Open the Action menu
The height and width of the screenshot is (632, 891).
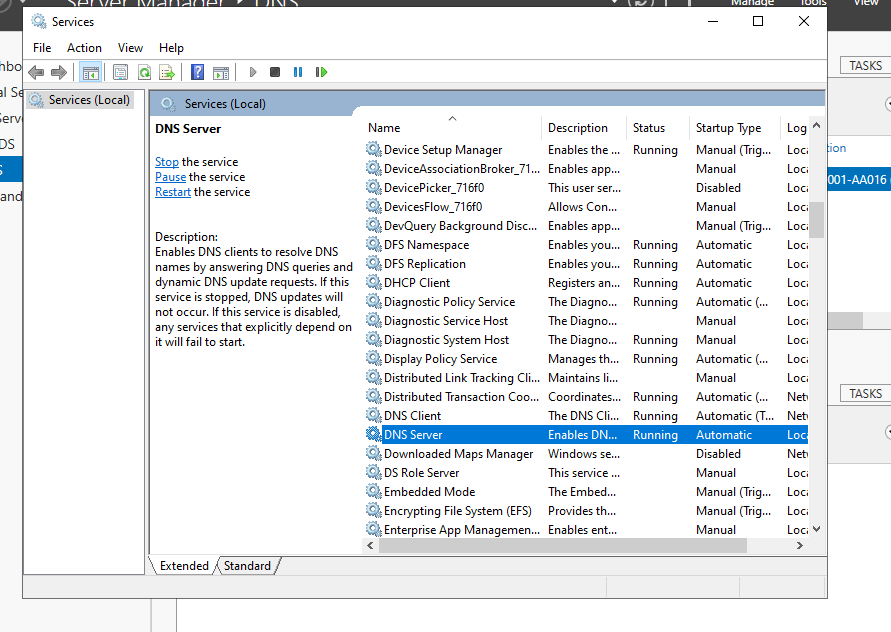pos(84,47)
